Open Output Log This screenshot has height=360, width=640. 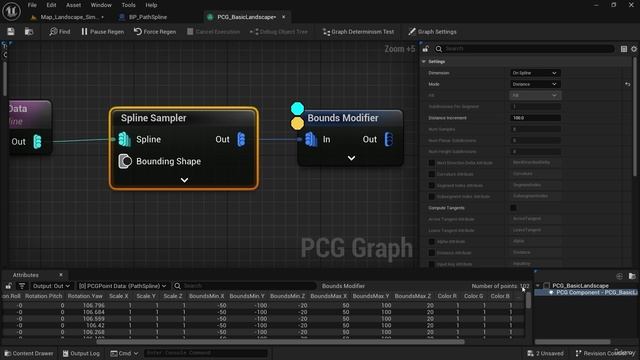point(81,353)
